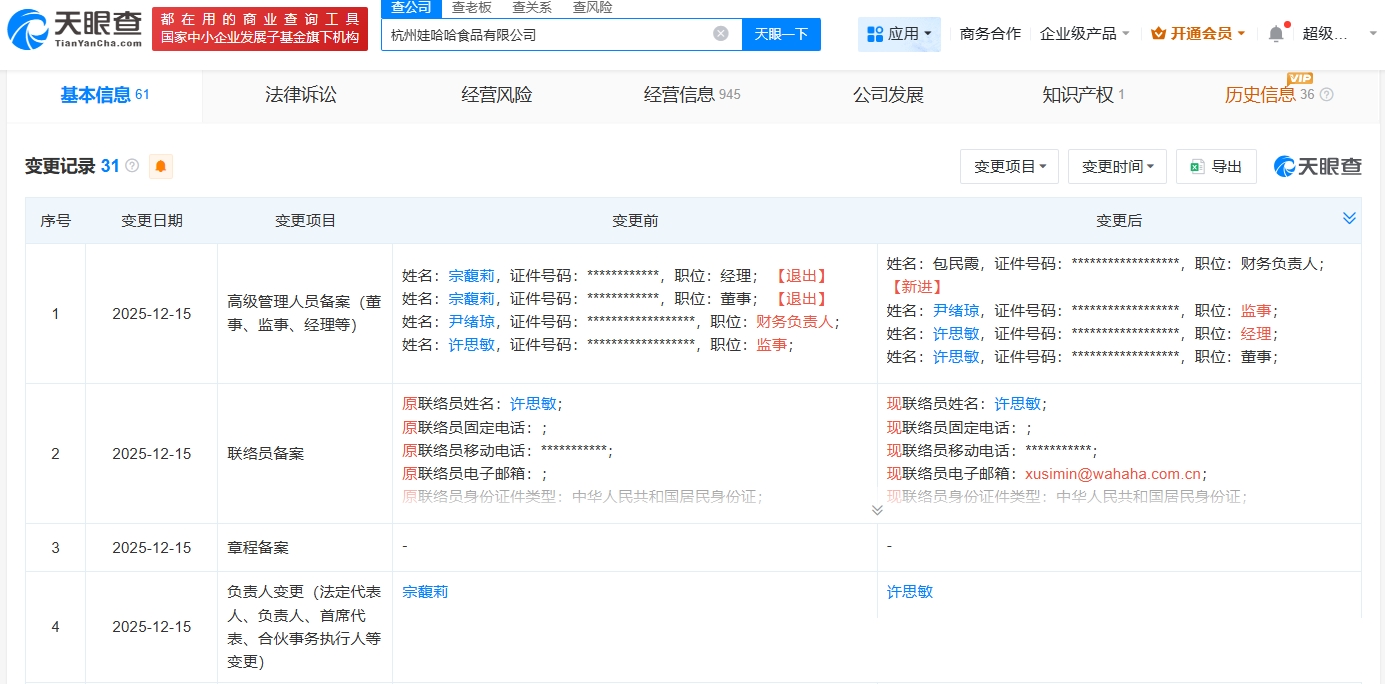Click the orange alert bell beside 变更记录
The height and width of the screenshot is (684, 1385).
(160, 166)
